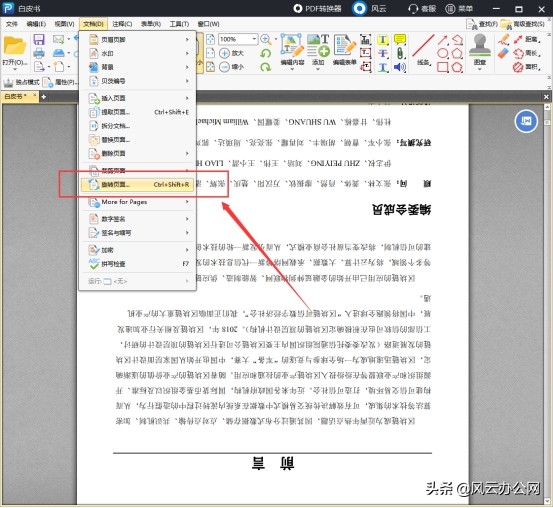553x508 pixels.
Task: Click the save (floppy disk) icon
Action: (x=39, y=40)
